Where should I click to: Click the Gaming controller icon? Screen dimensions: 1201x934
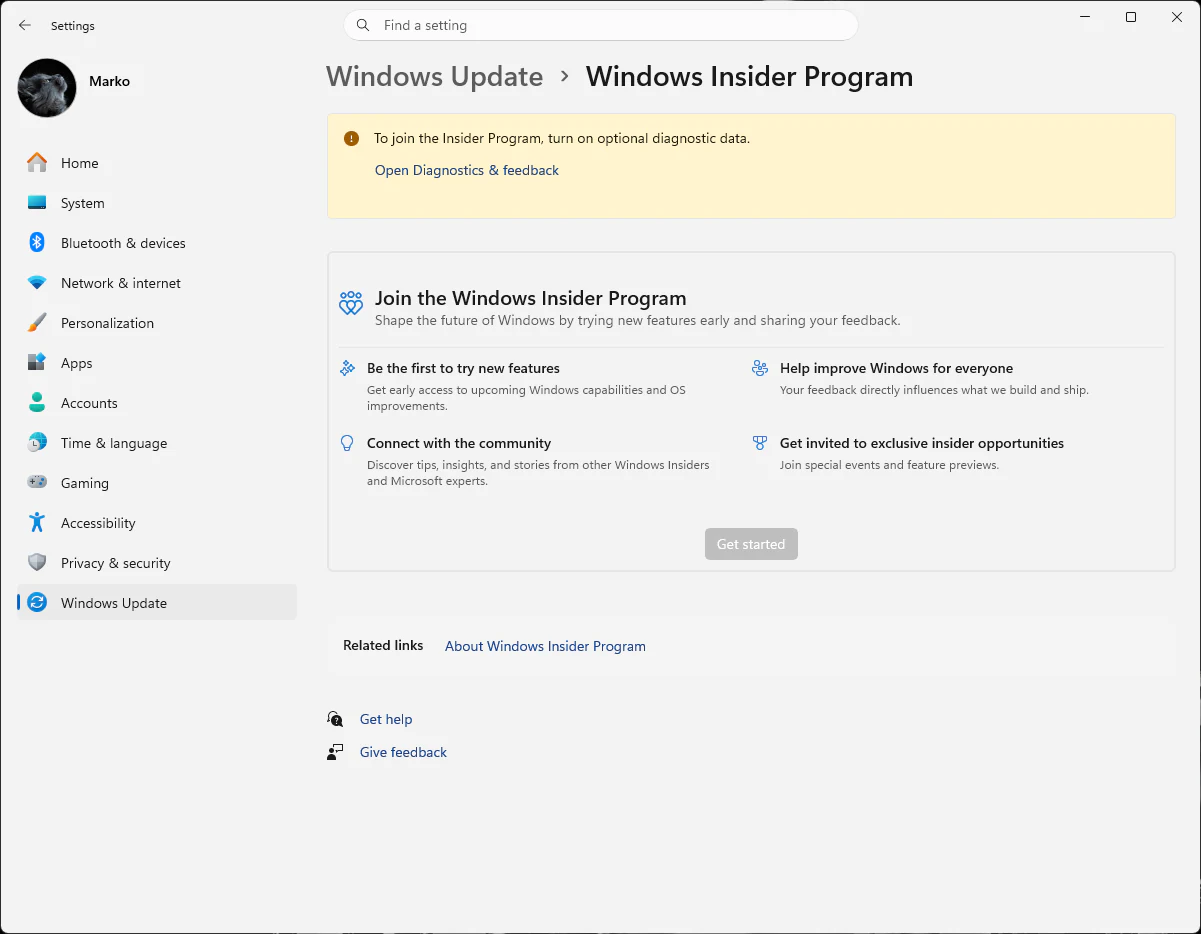pyautogui.click(x=37, y=482)
